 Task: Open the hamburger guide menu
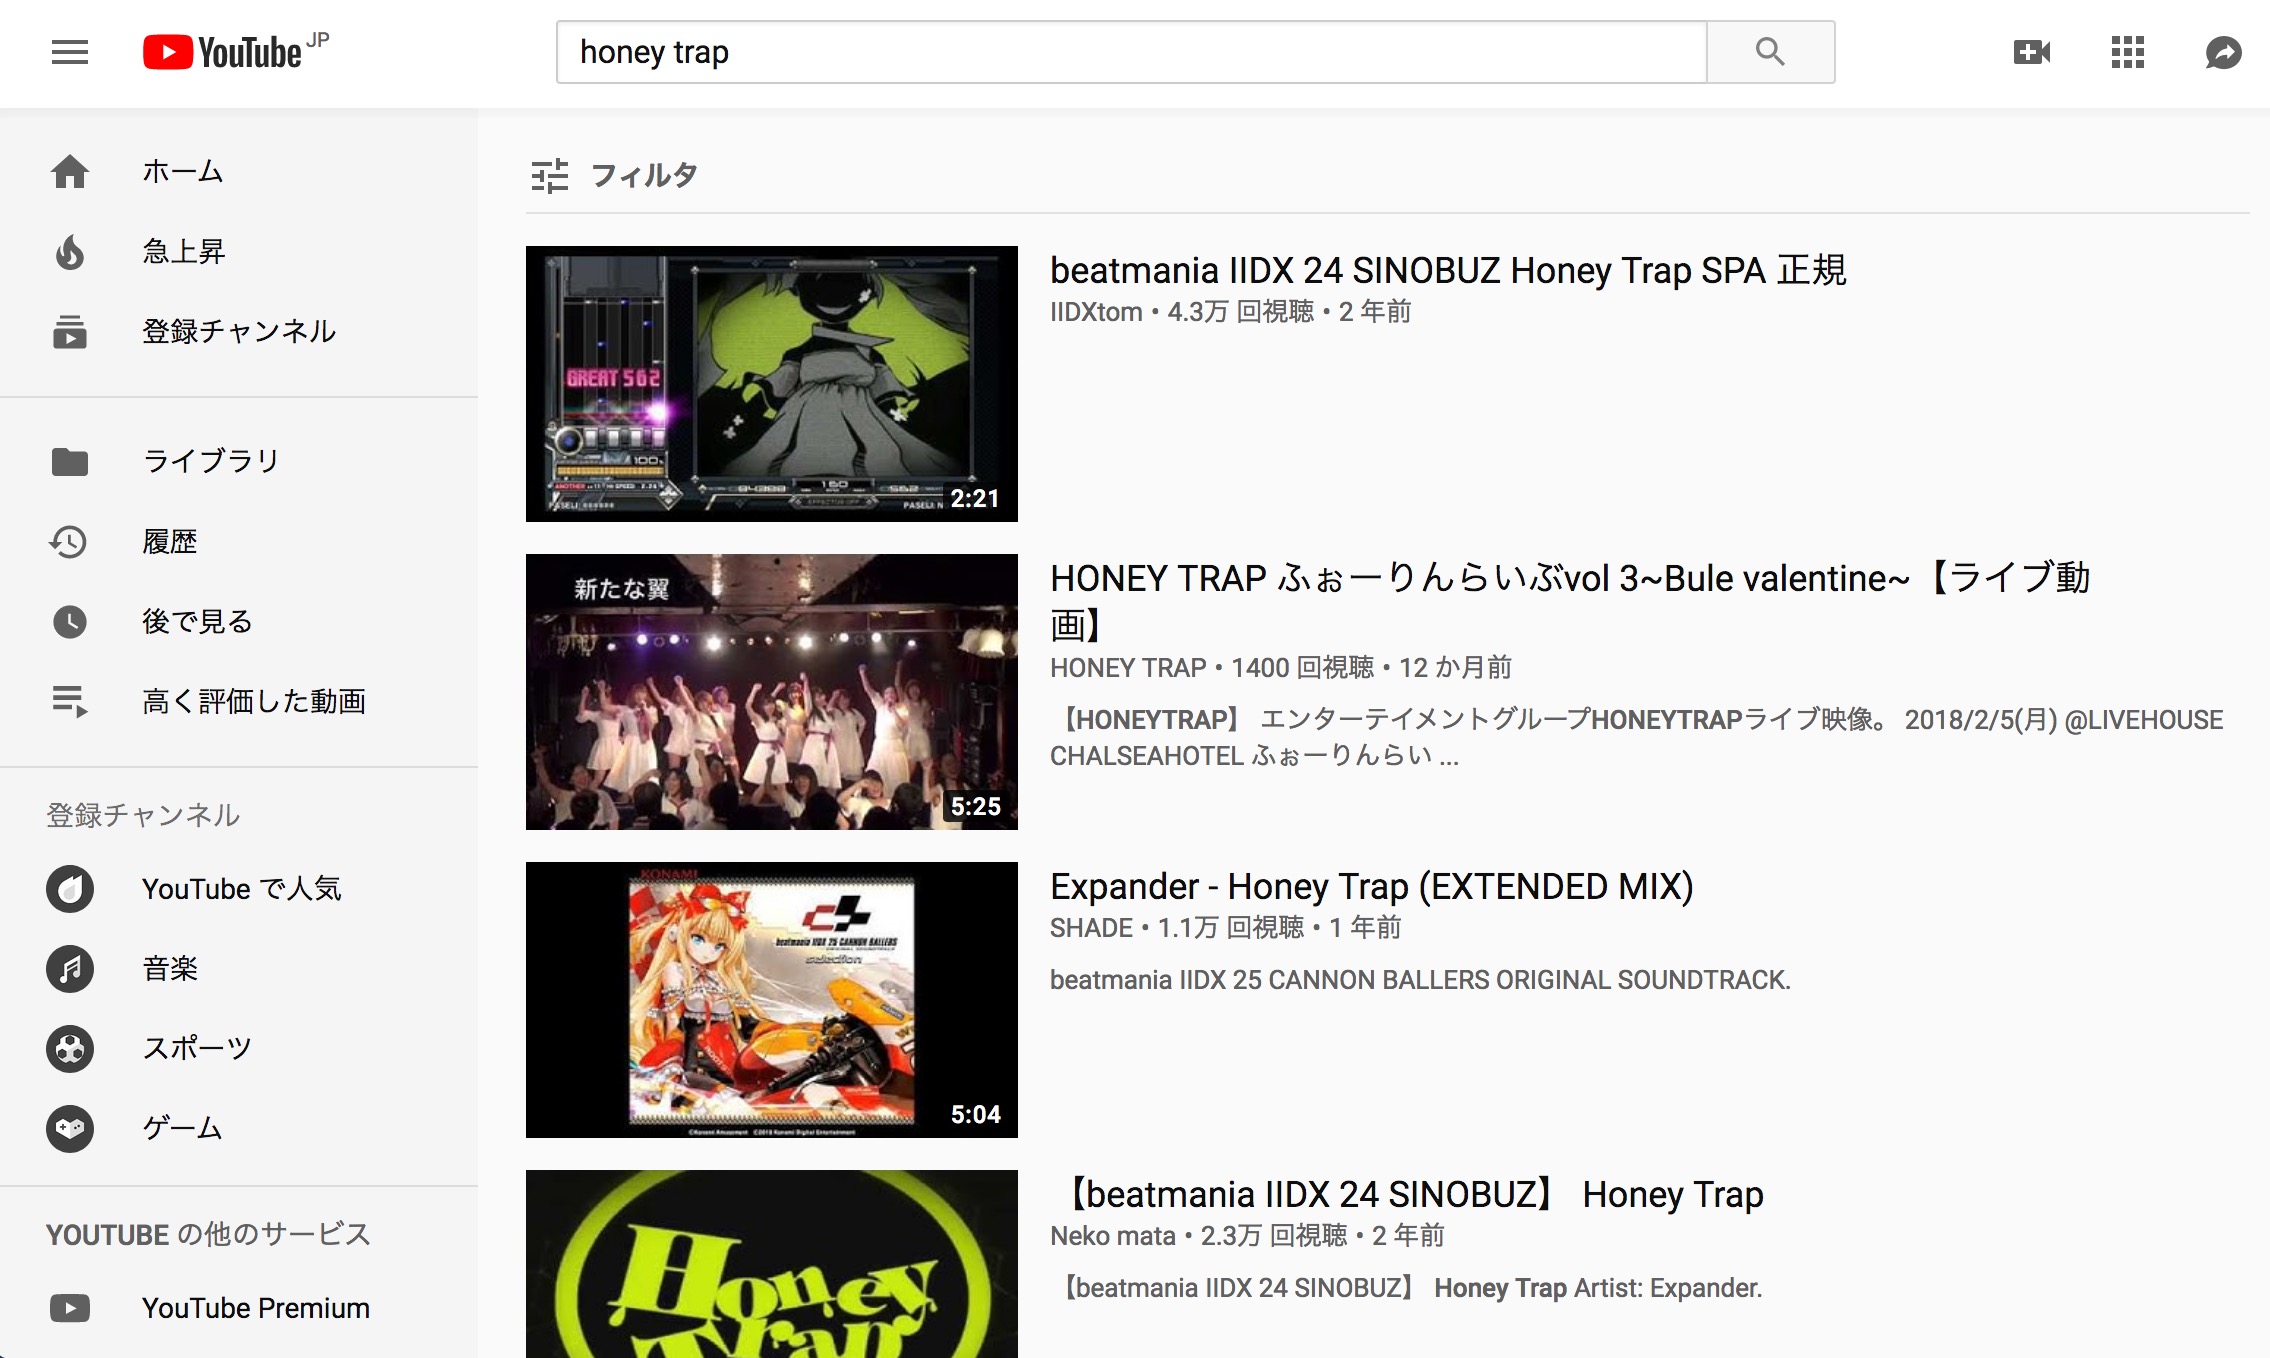coord(70,52)
